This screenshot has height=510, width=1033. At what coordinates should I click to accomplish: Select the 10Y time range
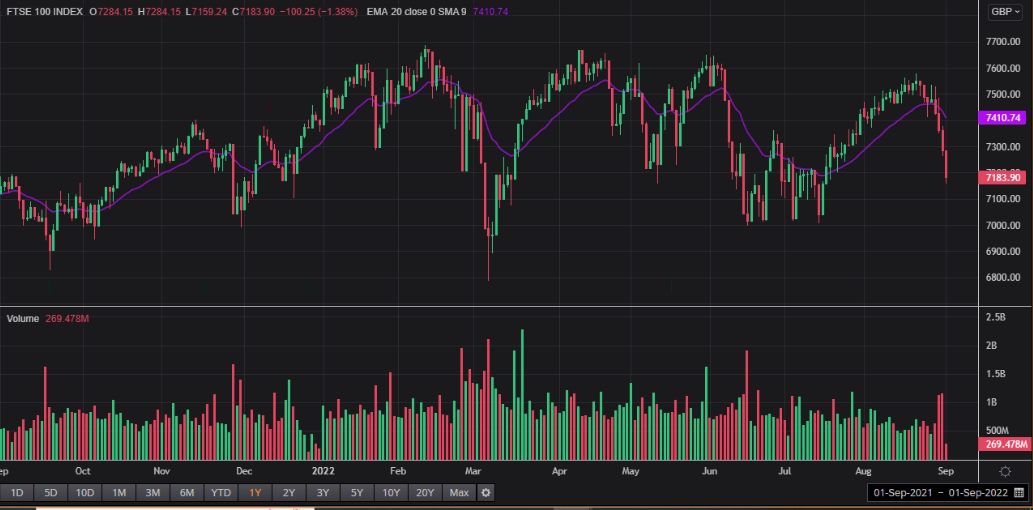391,493
